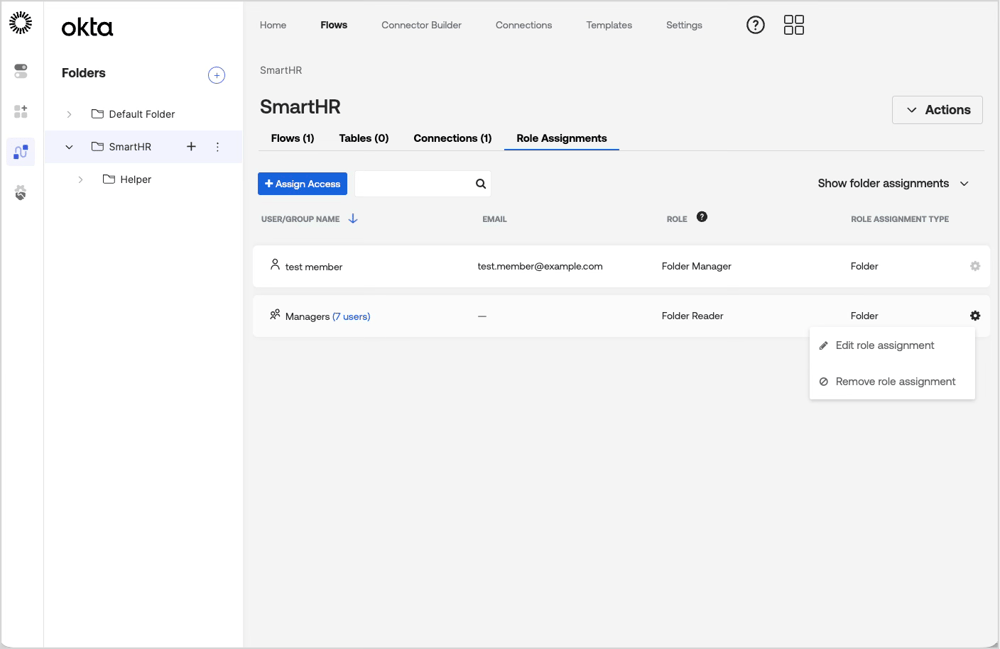1000x649 pixels.
Task: Sort by User/Group Name arrow
Action: pos(353,219)
